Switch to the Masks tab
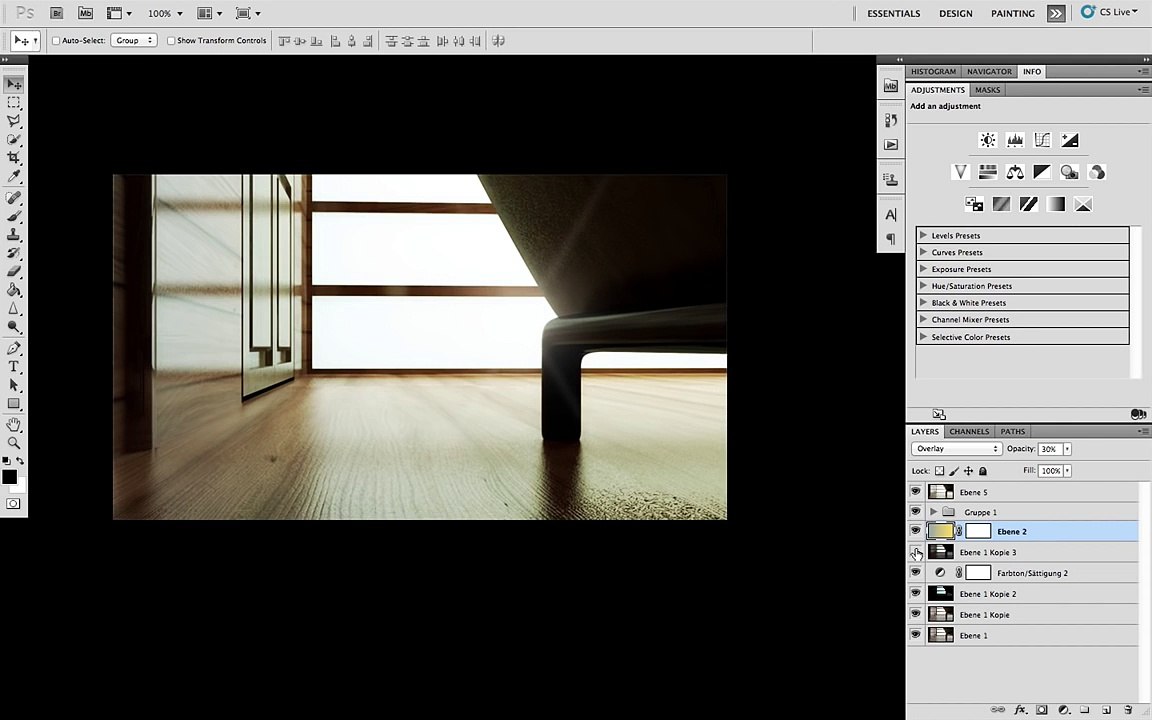Screen dimensions: 1152x720 [987, 90]
